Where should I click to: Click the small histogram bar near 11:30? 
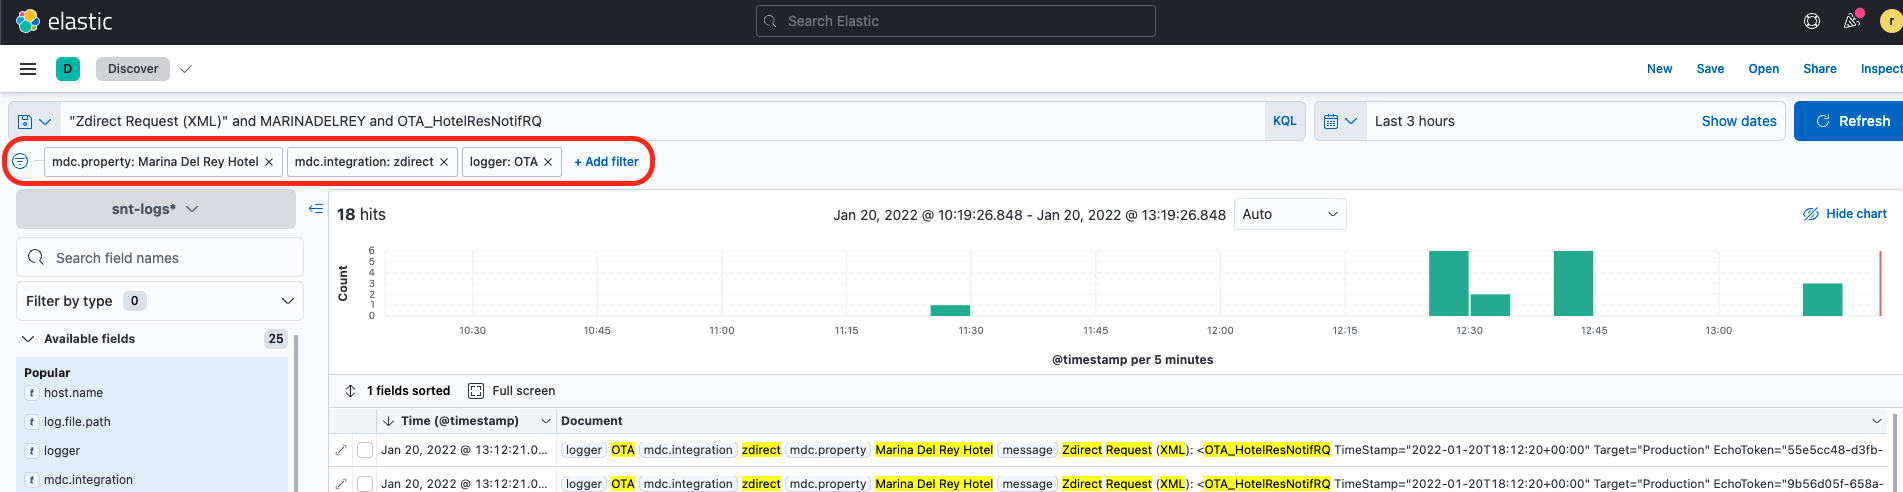[x=950, y=310]
